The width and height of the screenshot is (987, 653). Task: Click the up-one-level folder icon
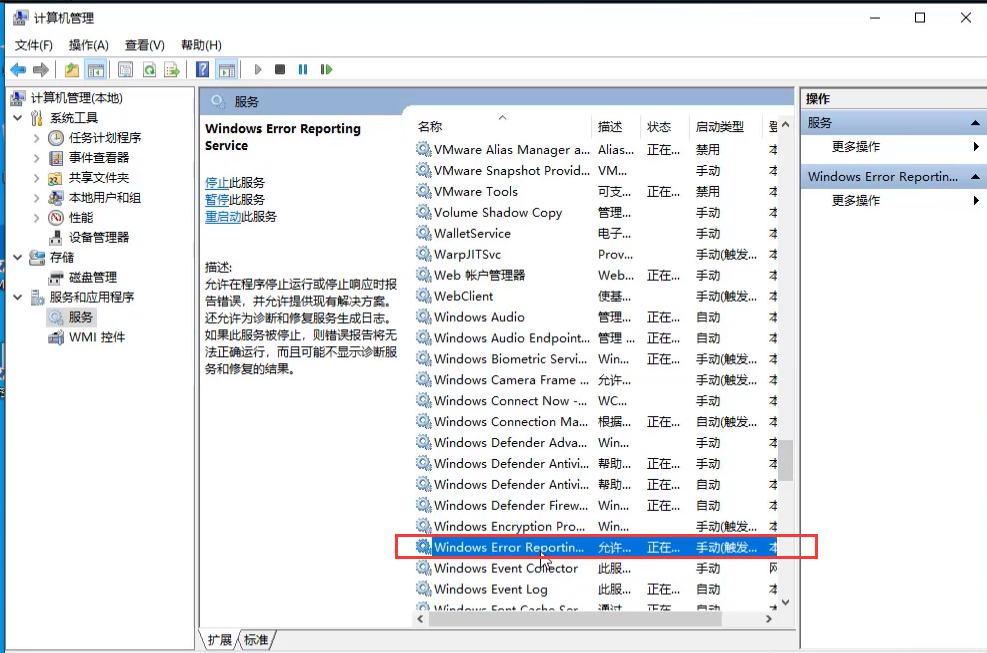(71, 69)
